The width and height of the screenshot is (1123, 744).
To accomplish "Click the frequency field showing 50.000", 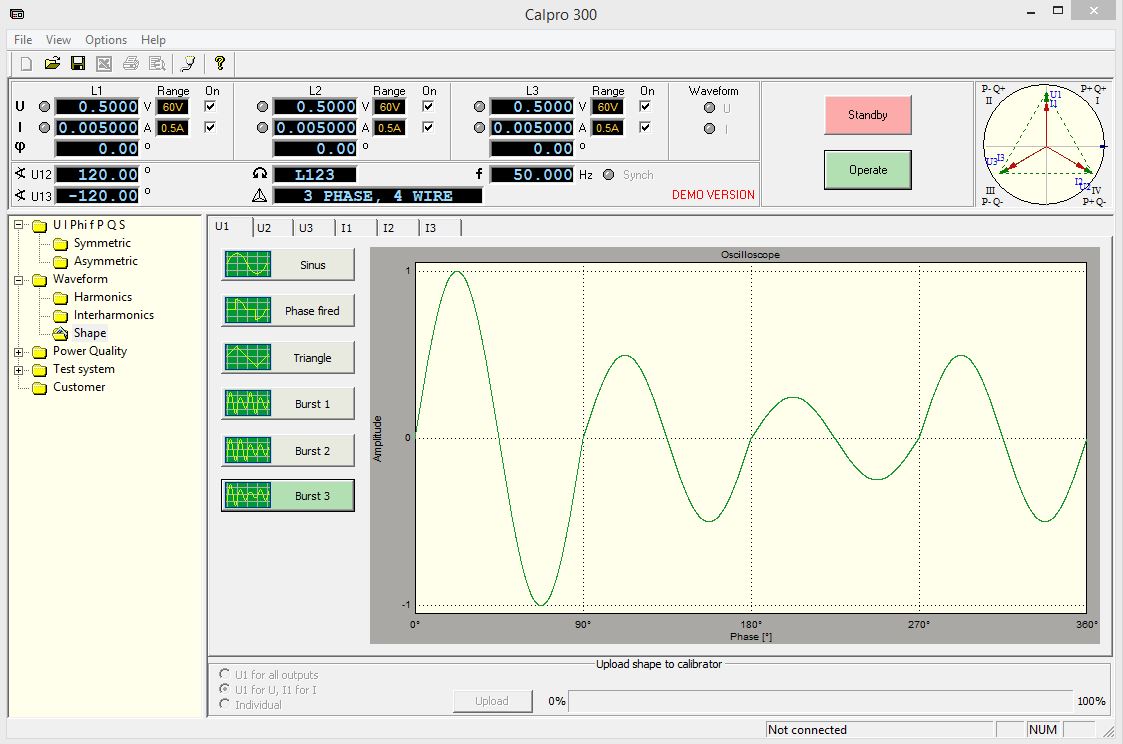I will point(532,174).
